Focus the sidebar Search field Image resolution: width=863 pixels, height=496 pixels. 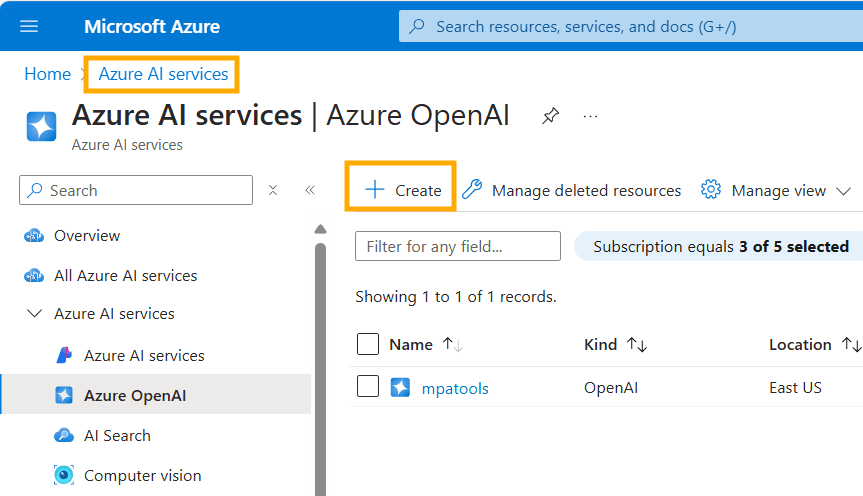click(x=136, y=190)
